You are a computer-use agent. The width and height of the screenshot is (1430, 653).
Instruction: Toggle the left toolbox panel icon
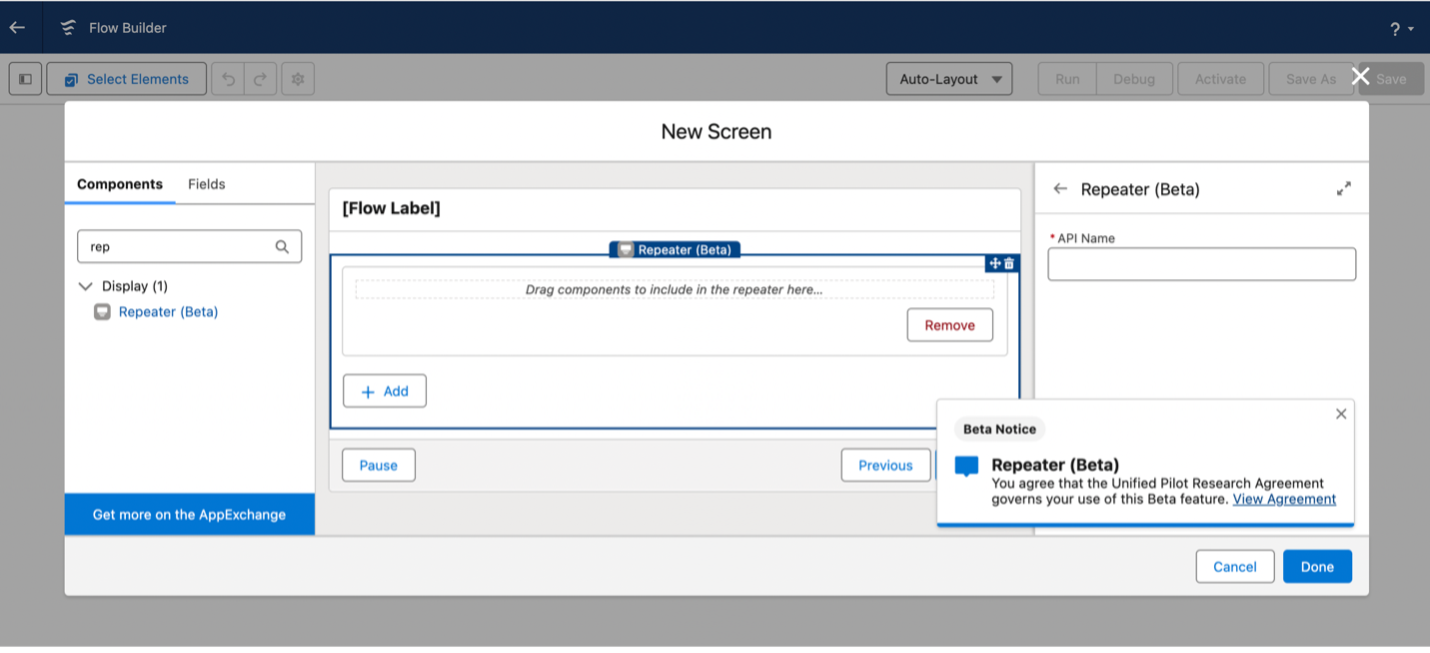[26, 79]
